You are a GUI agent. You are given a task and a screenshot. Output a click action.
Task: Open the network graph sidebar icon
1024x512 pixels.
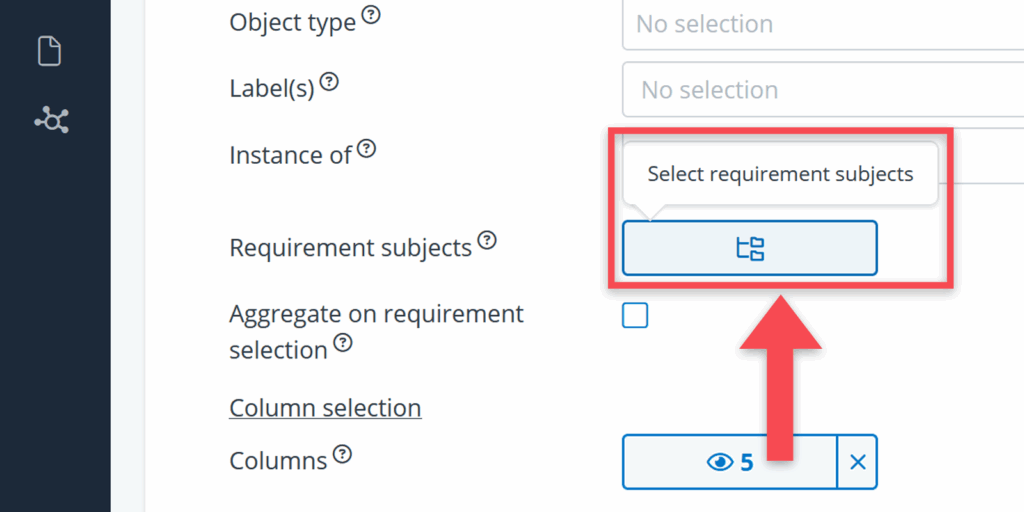click(51, 121)
